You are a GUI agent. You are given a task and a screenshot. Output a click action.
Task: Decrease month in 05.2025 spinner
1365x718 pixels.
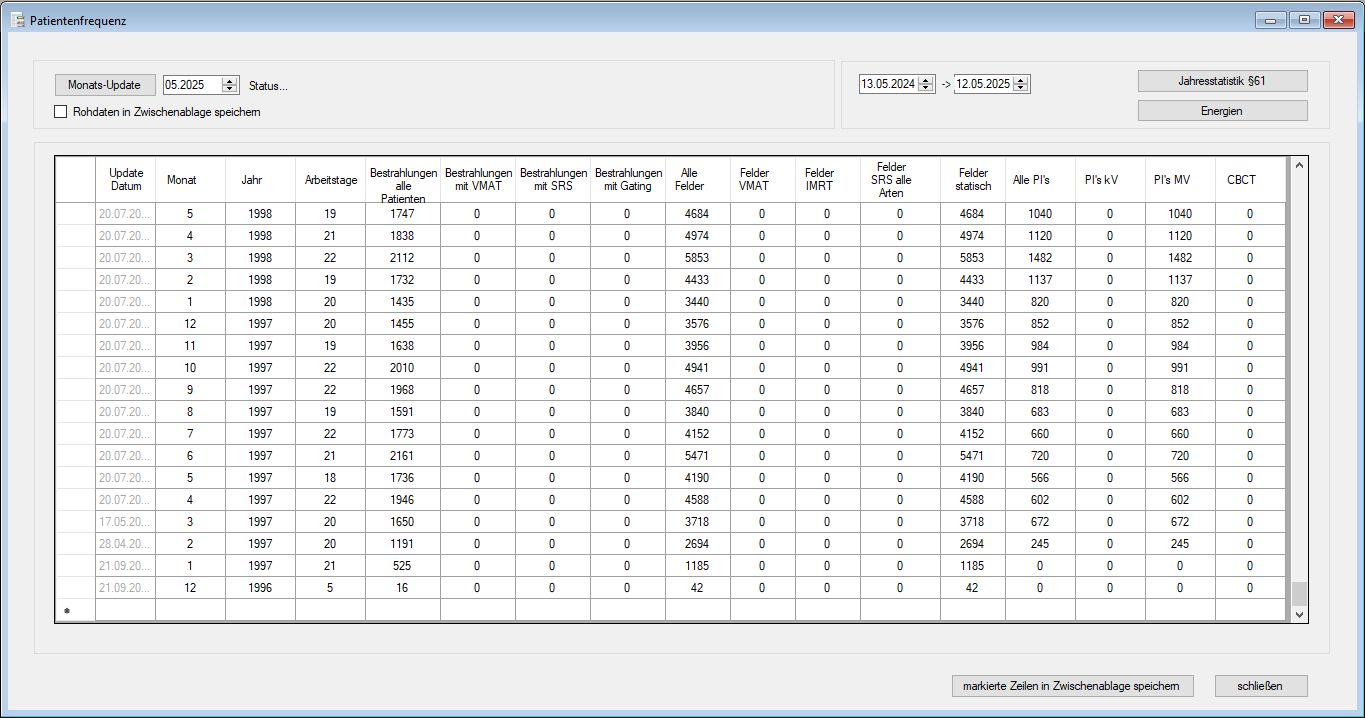(230, 89)
